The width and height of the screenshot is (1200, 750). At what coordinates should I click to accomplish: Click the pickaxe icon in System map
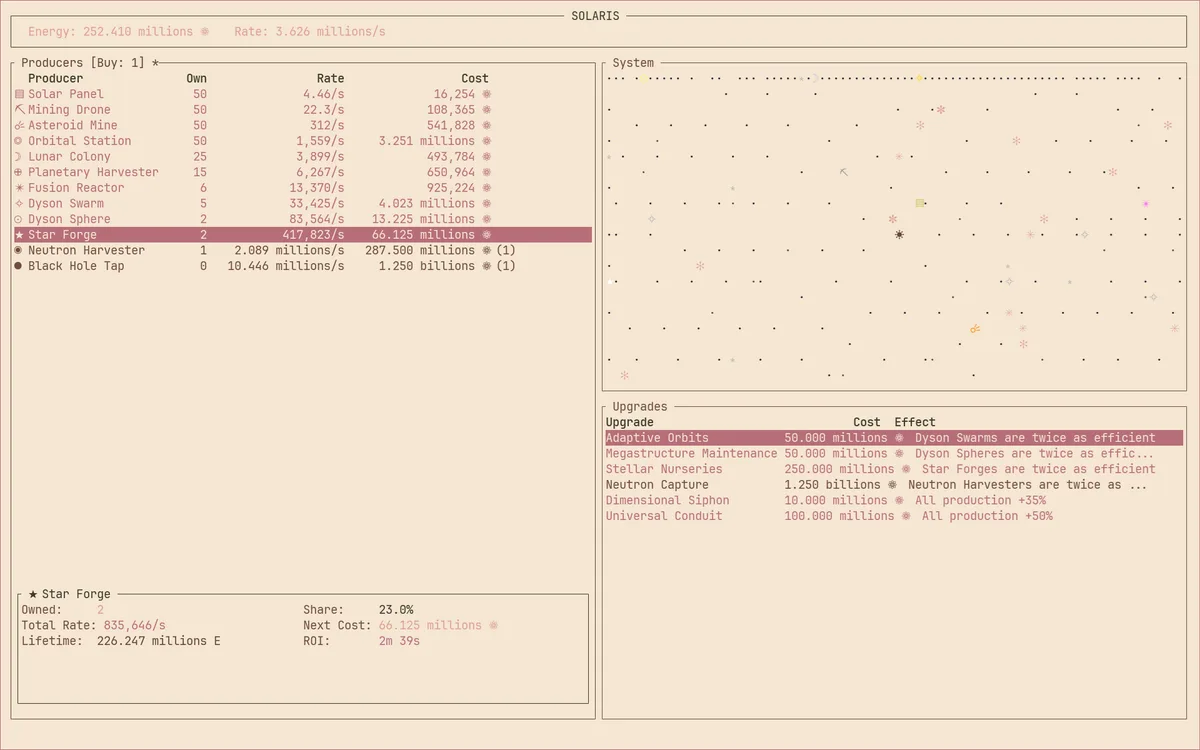[x=844, y=172]
